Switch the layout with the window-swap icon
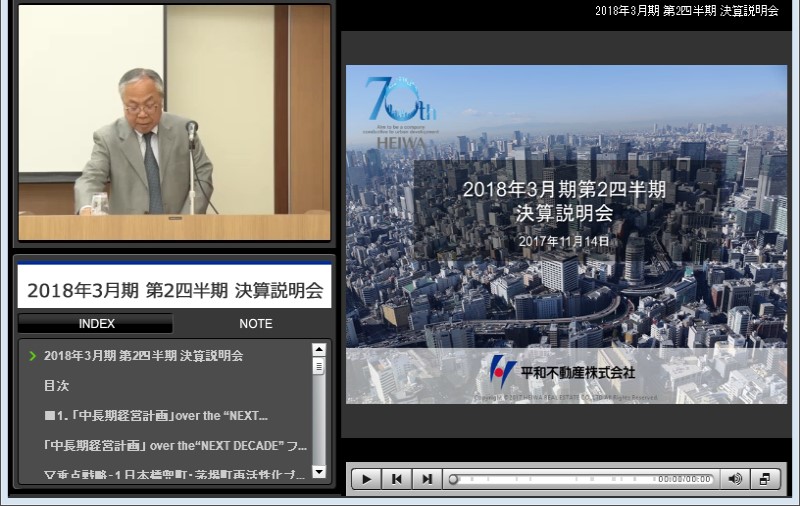800x506 pixels. coord(765,479)
